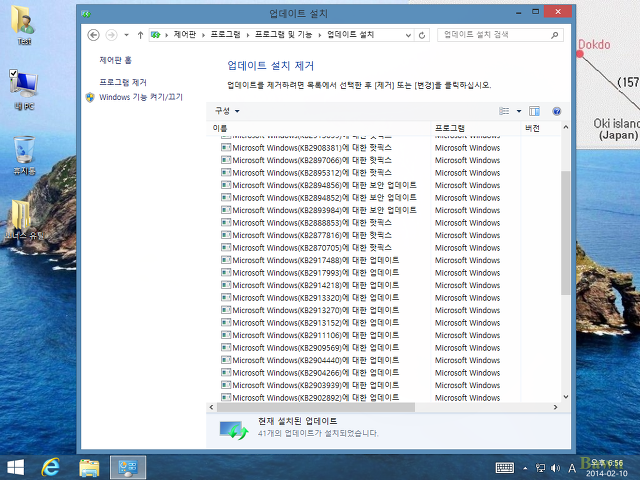Image resolution: width=640 pixels, height=480 pixels.
Task: Refresh the update list
Action: tap(422, 35)
